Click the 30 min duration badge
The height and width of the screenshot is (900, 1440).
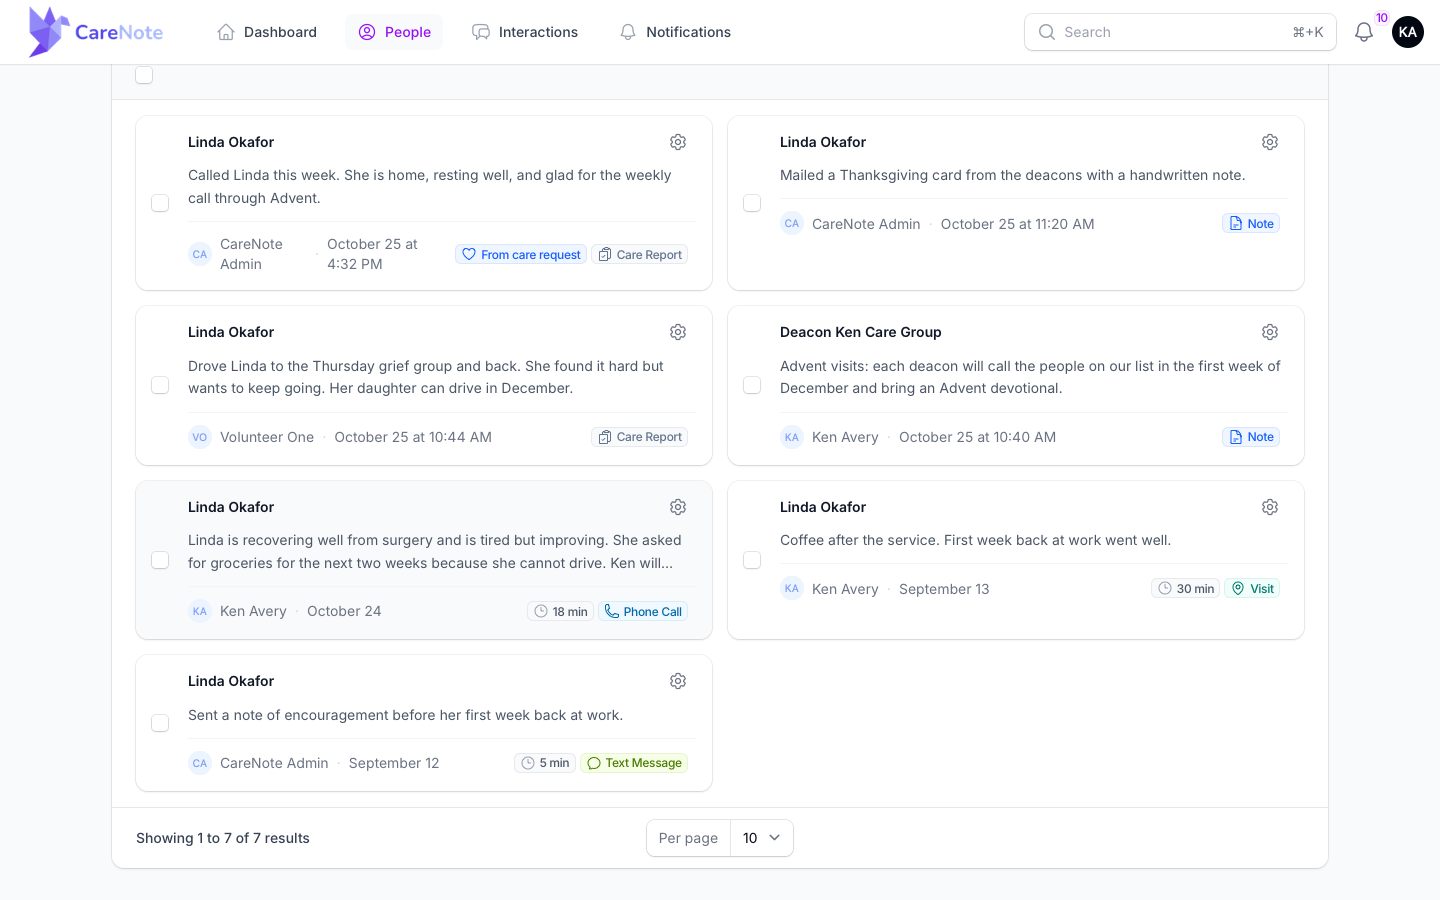1185,589
